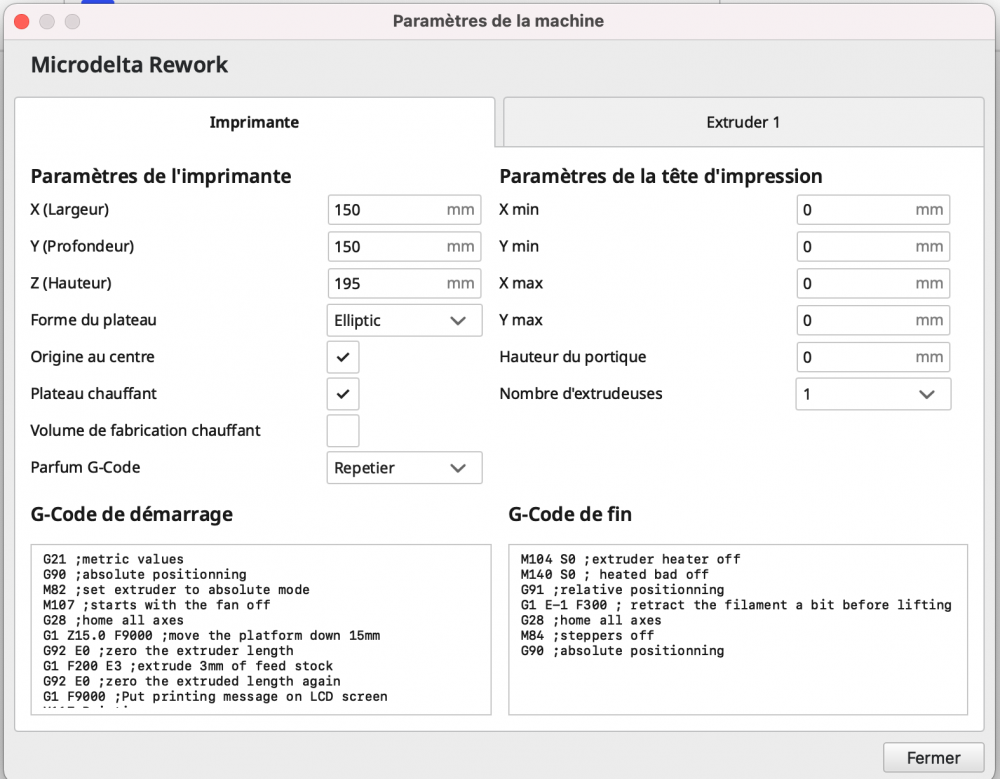1000x779 pixels.
Task: Click the 'M84 ;steppers off' line
Action: 587,635
